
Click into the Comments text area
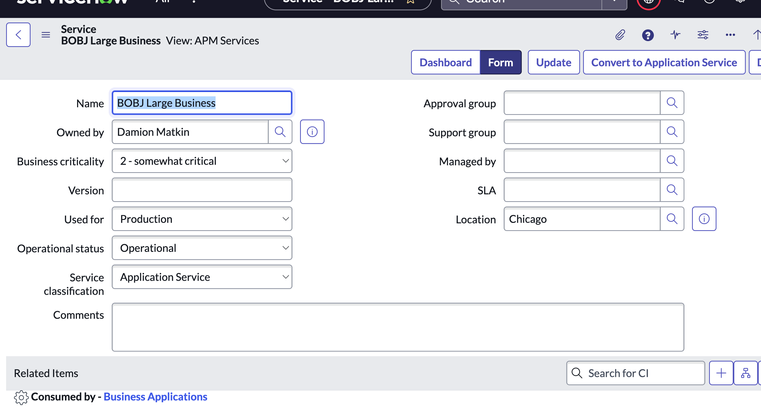click(398, 327)
